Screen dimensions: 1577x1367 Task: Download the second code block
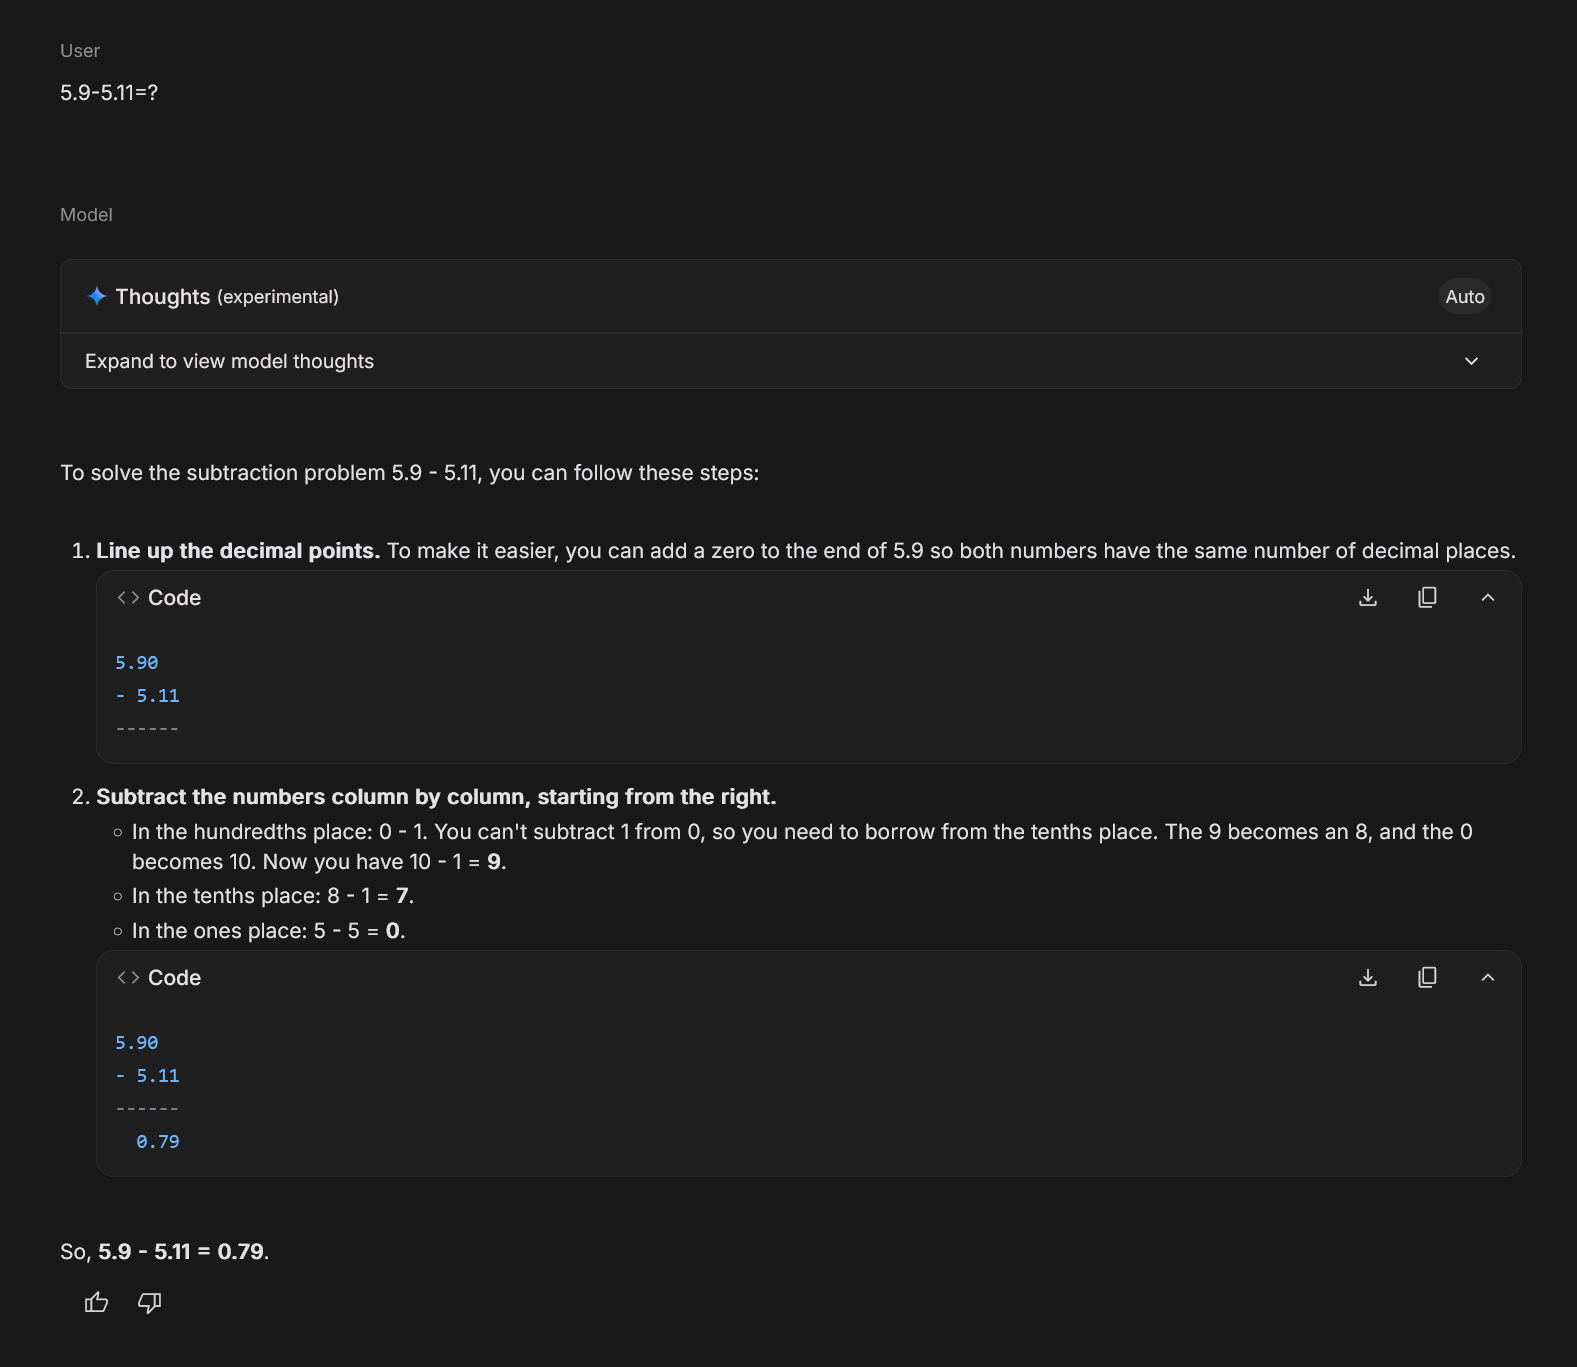[x=1368, y=977]
